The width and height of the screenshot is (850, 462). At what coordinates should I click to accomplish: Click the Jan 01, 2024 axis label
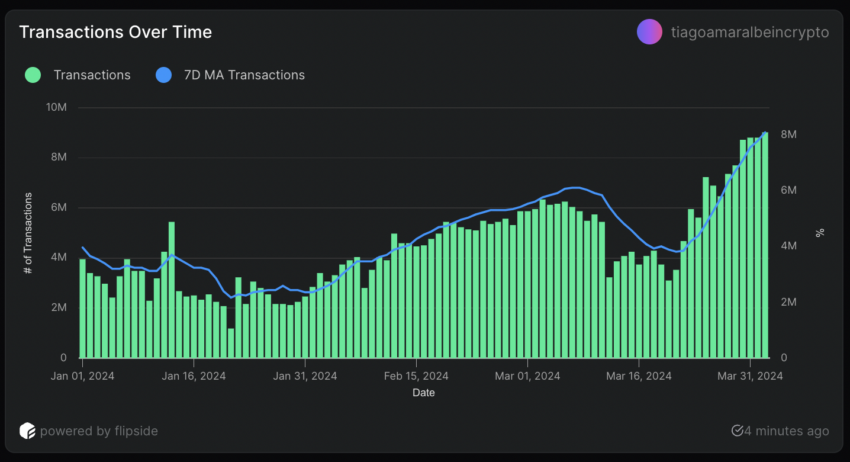(x=80, y=376)
